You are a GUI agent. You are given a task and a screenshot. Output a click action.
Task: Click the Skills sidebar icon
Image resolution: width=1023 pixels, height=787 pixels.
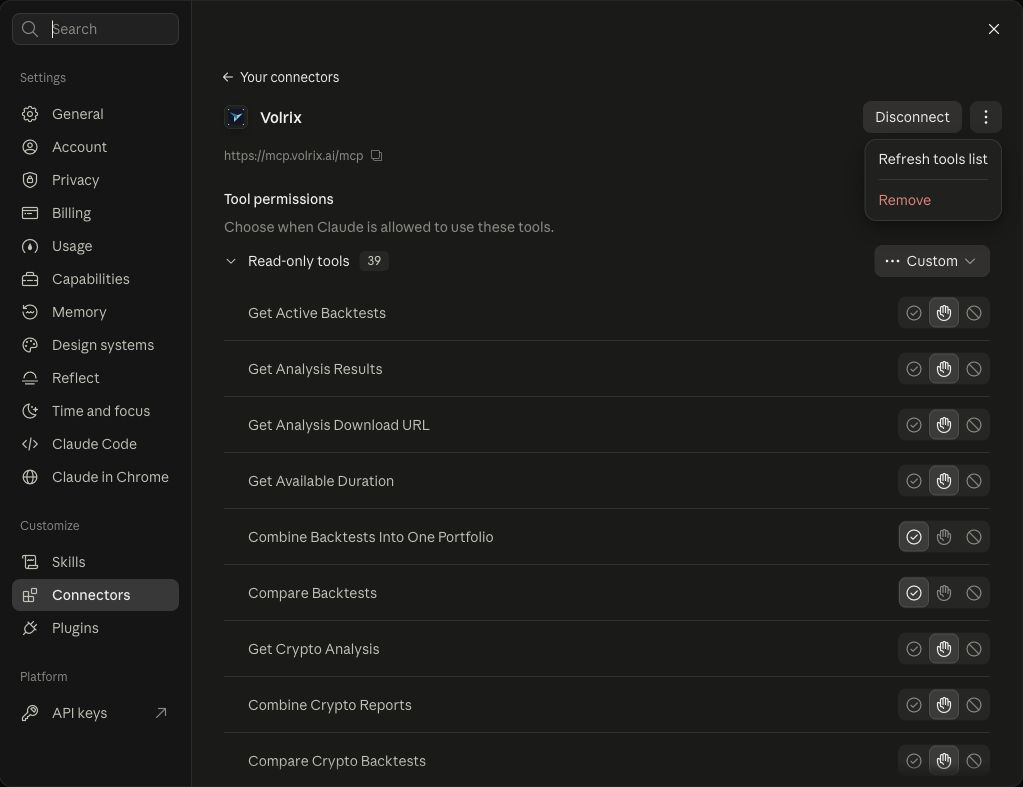(x=30, y=562)
